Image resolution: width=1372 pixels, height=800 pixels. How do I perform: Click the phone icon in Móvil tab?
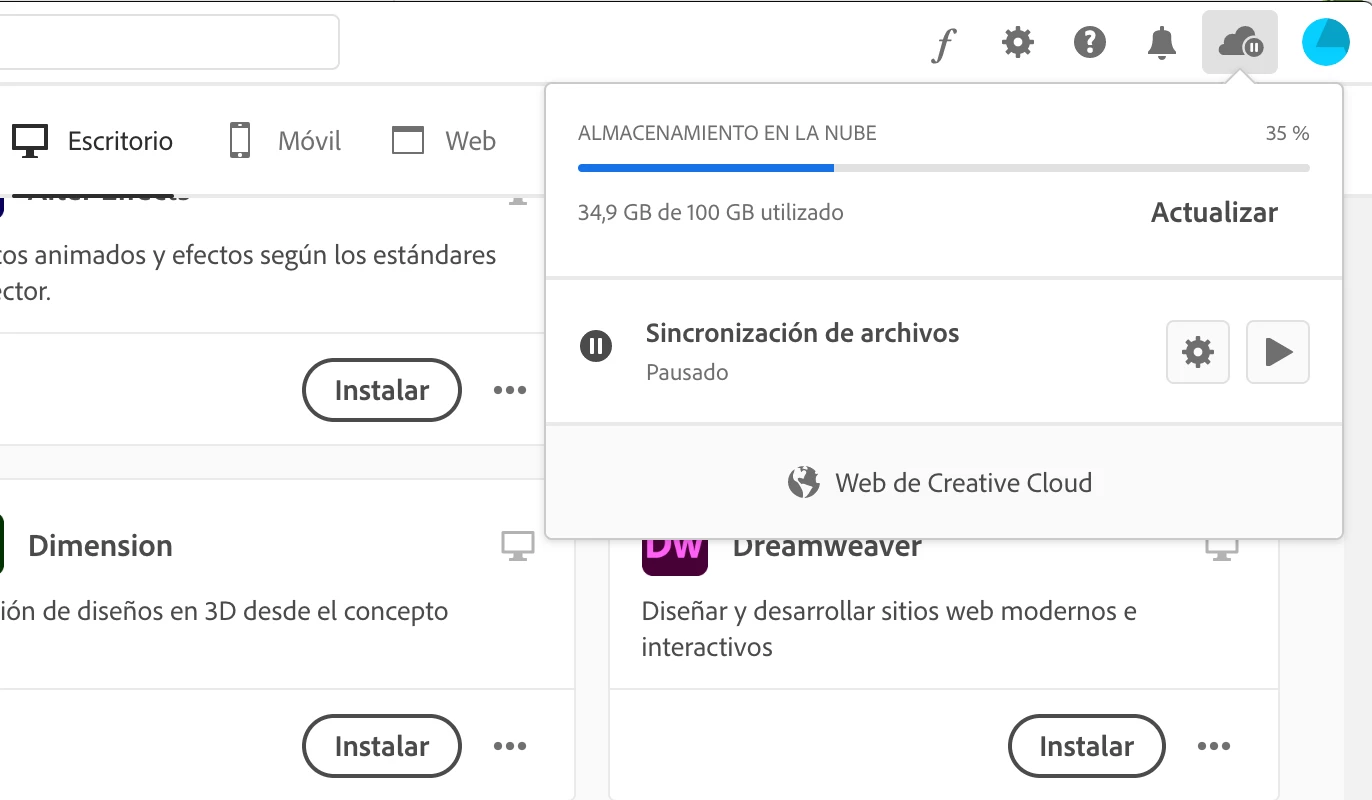click(x=239, y=141)
